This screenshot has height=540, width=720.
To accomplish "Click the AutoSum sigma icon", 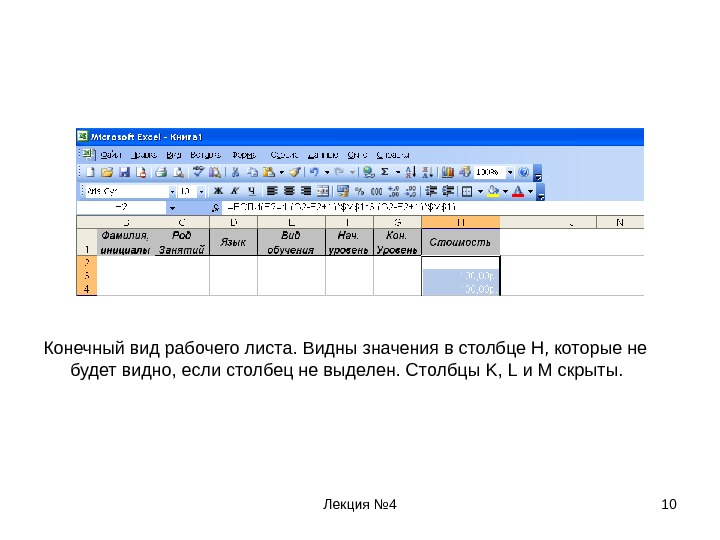I will click(385, 173).
